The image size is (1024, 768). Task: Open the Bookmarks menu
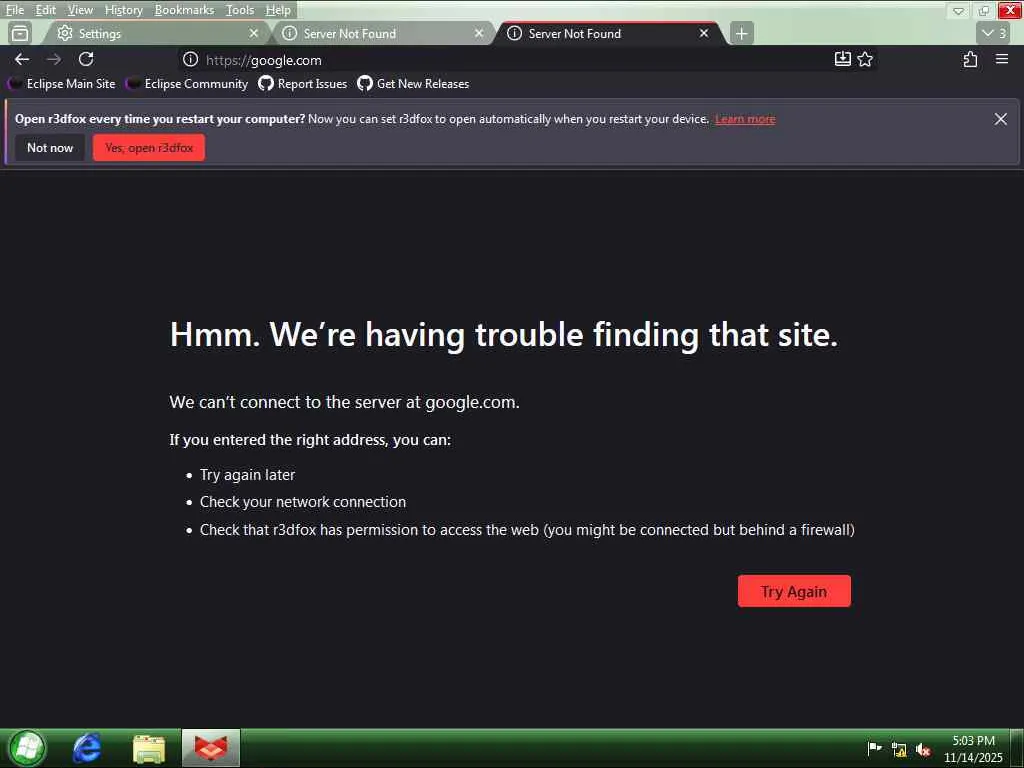tap(184, 10)
